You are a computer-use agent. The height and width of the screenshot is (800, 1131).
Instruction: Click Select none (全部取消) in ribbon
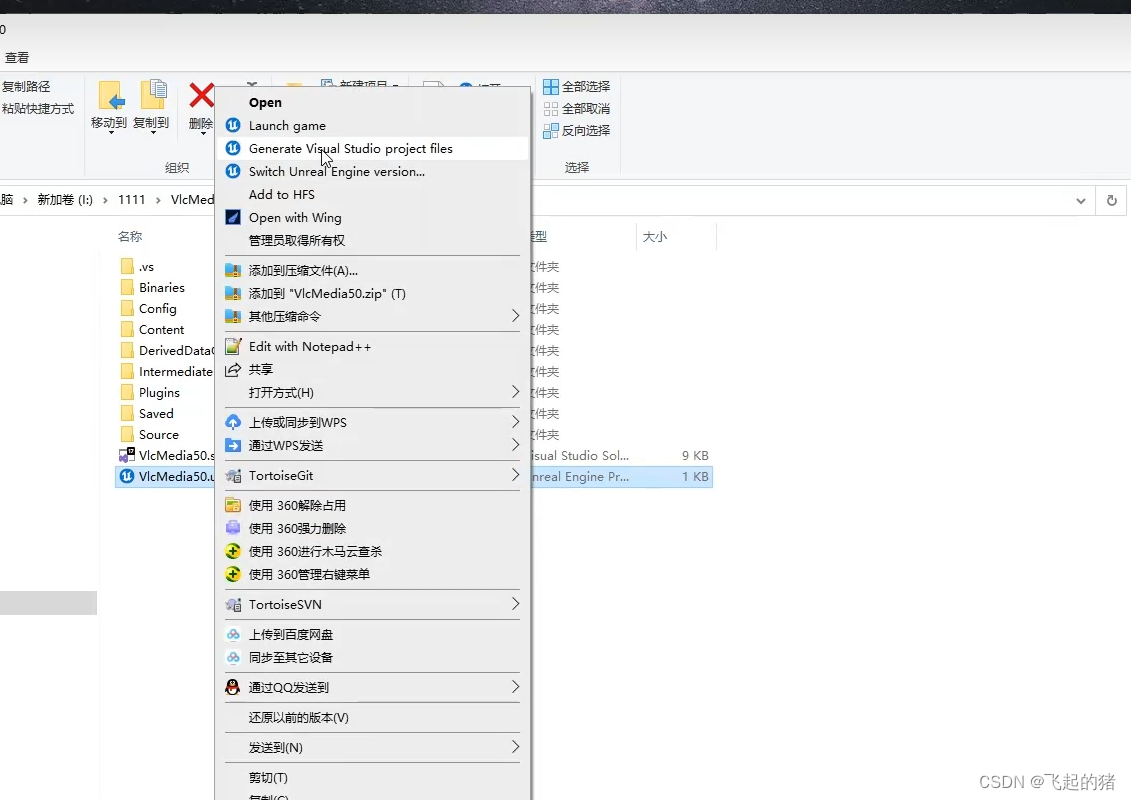pyautogui.click(x=576, y=109)
